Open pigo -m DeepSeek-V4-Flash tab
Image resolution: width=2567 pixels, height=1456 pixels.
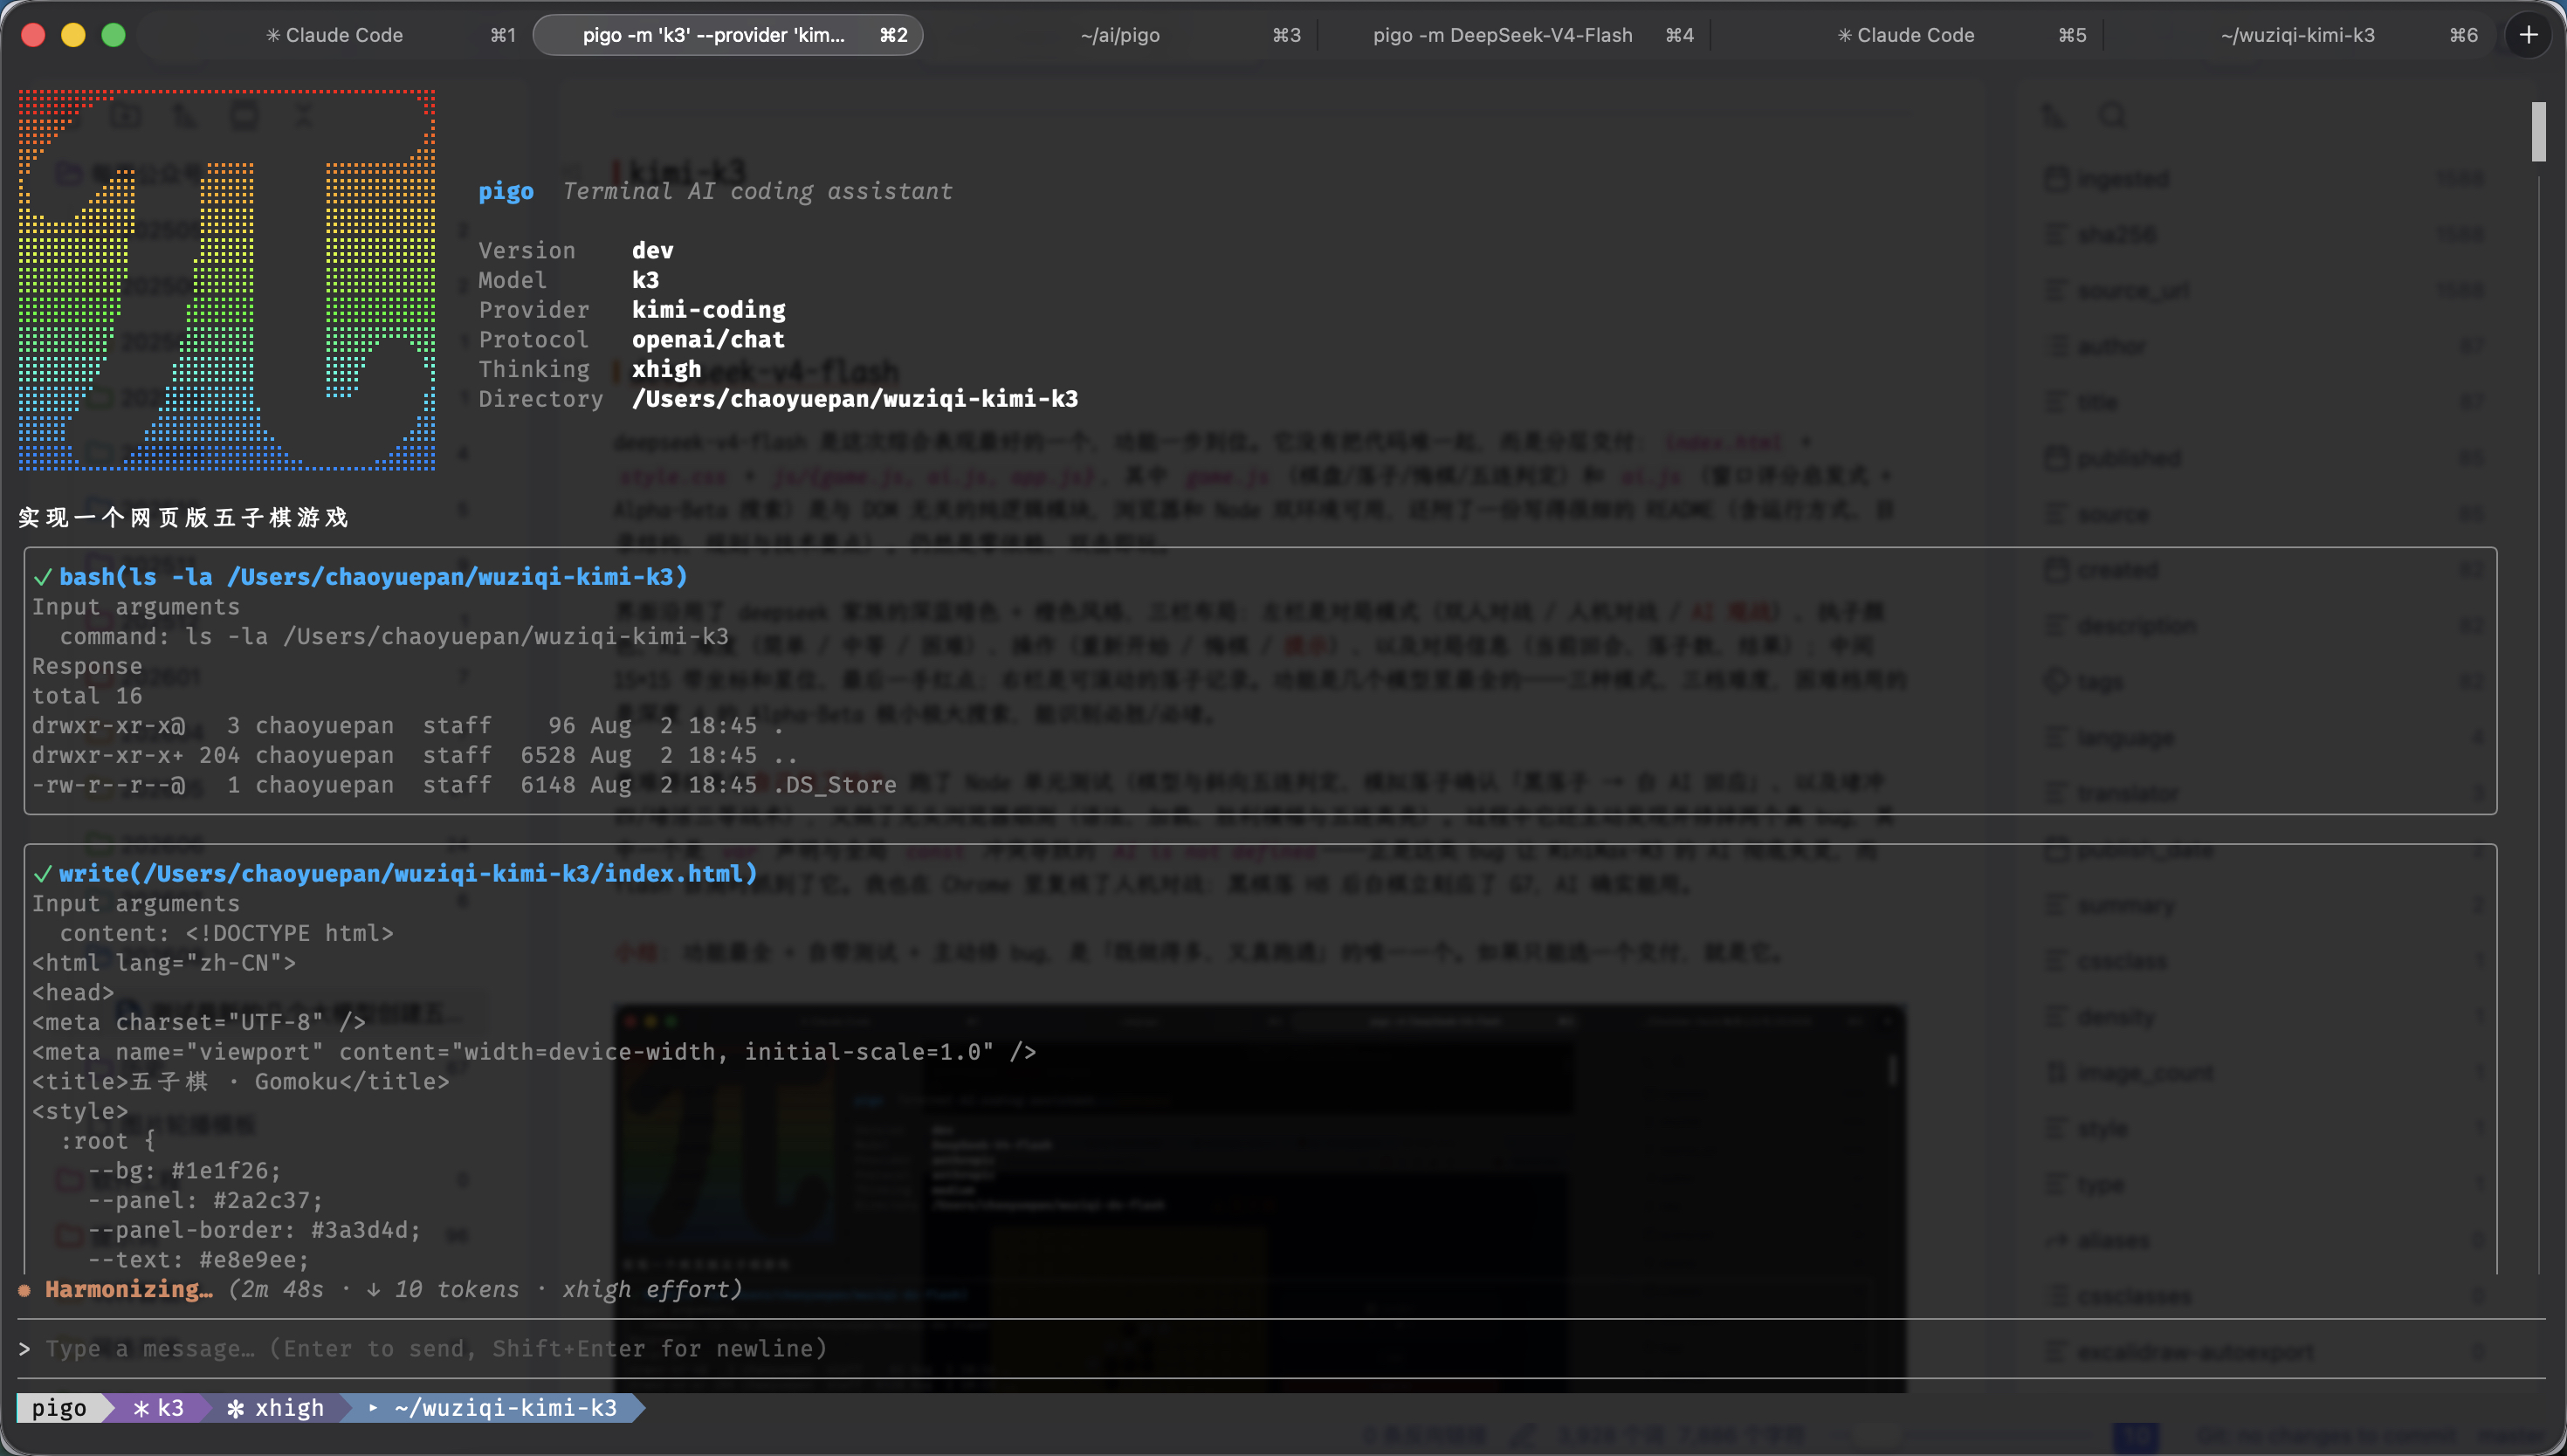(1502, 35)
